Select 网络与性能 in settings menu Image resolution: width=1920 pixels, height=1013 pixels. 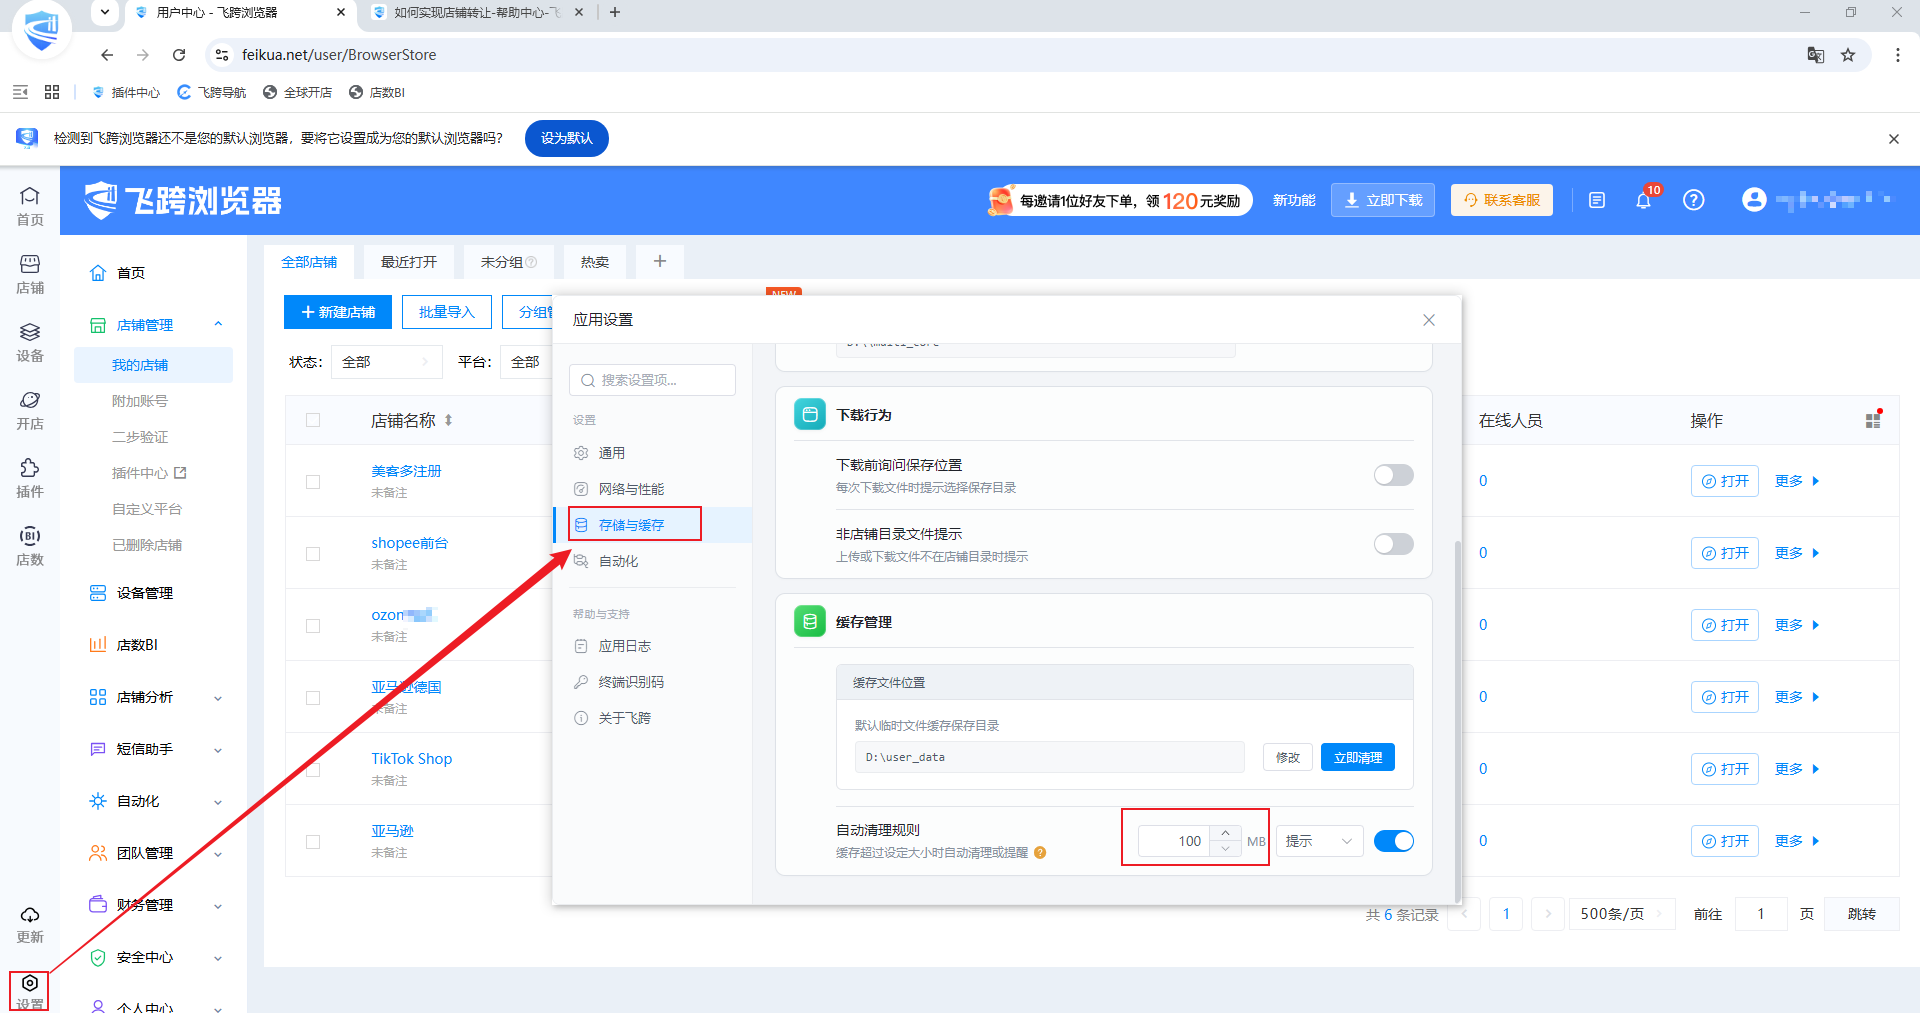[631, 489]
